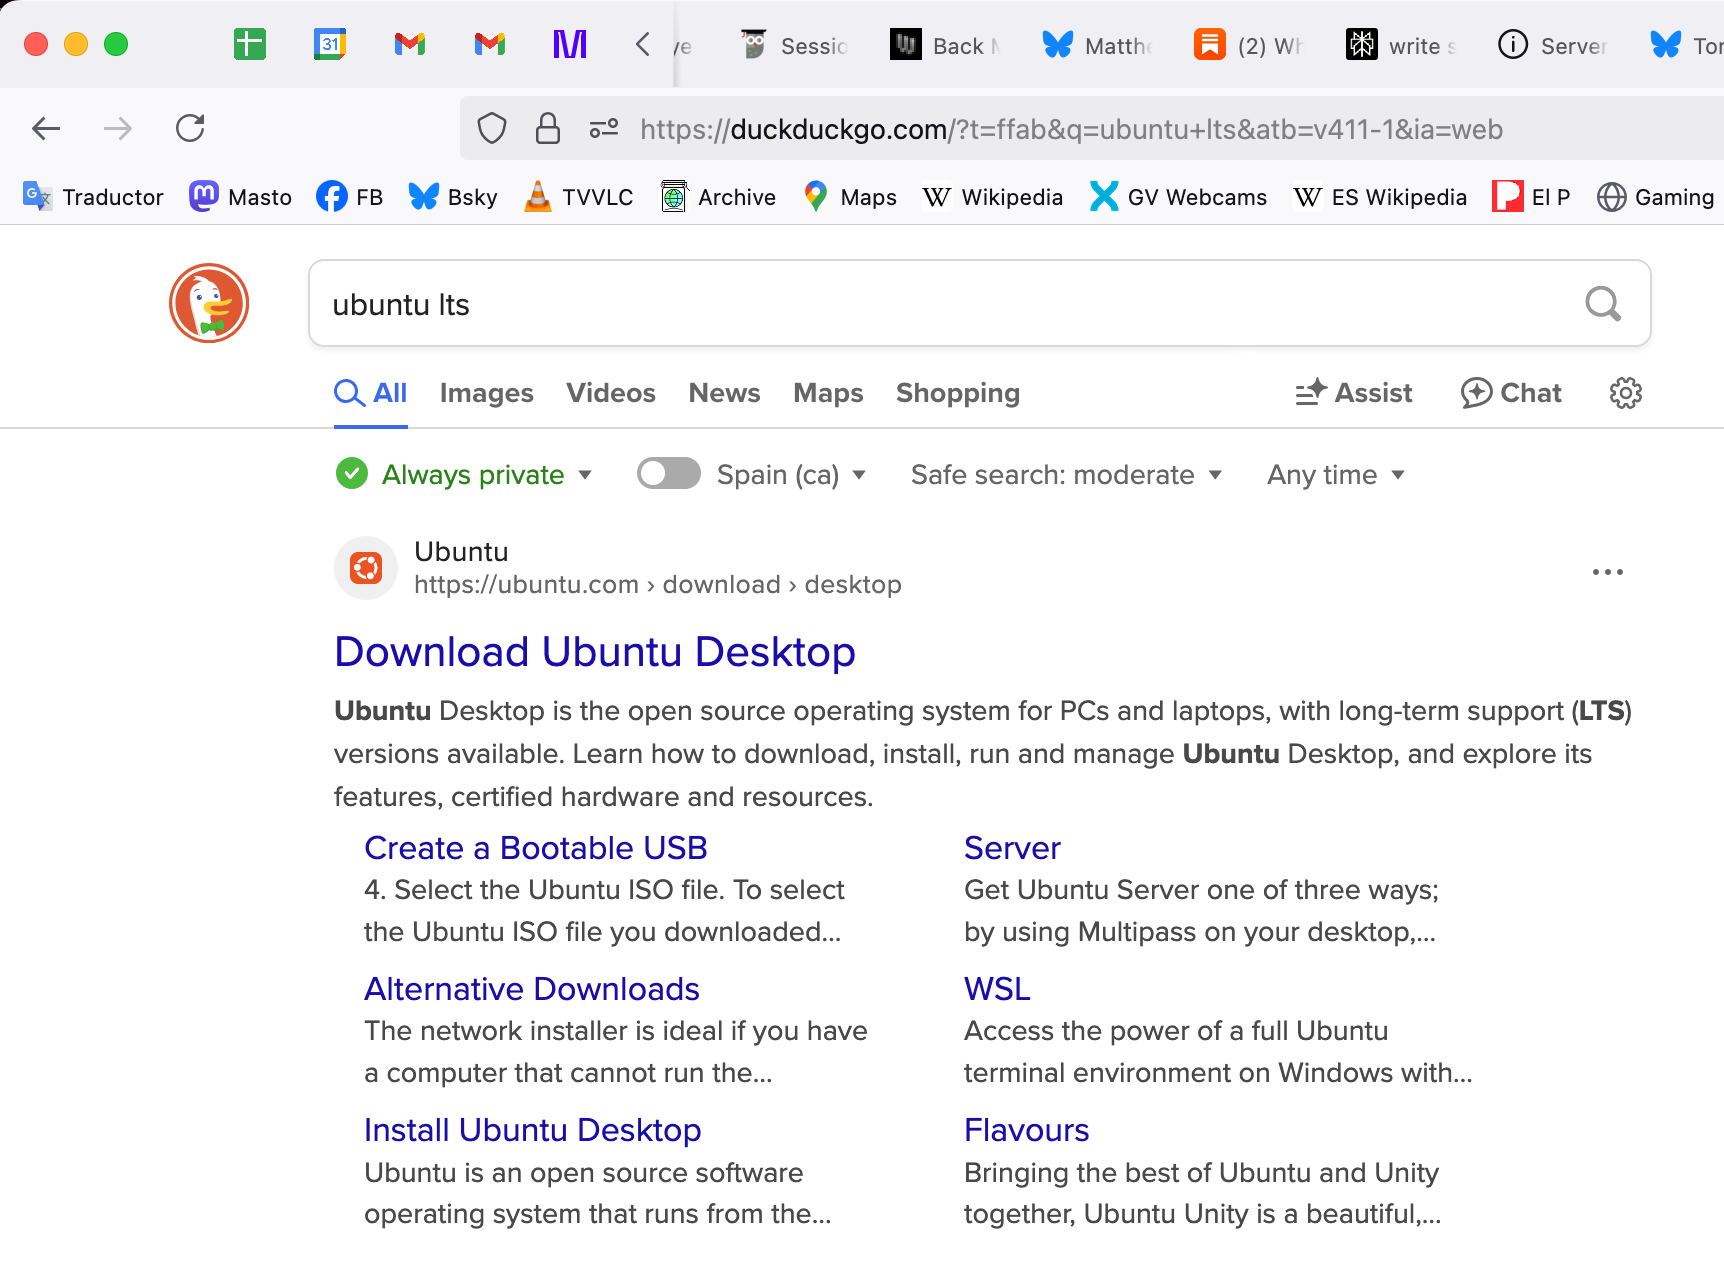The width and height of the screenshot is (1724, 1280).
Task: Open the Maps bookmark
Action: point(850,197)
